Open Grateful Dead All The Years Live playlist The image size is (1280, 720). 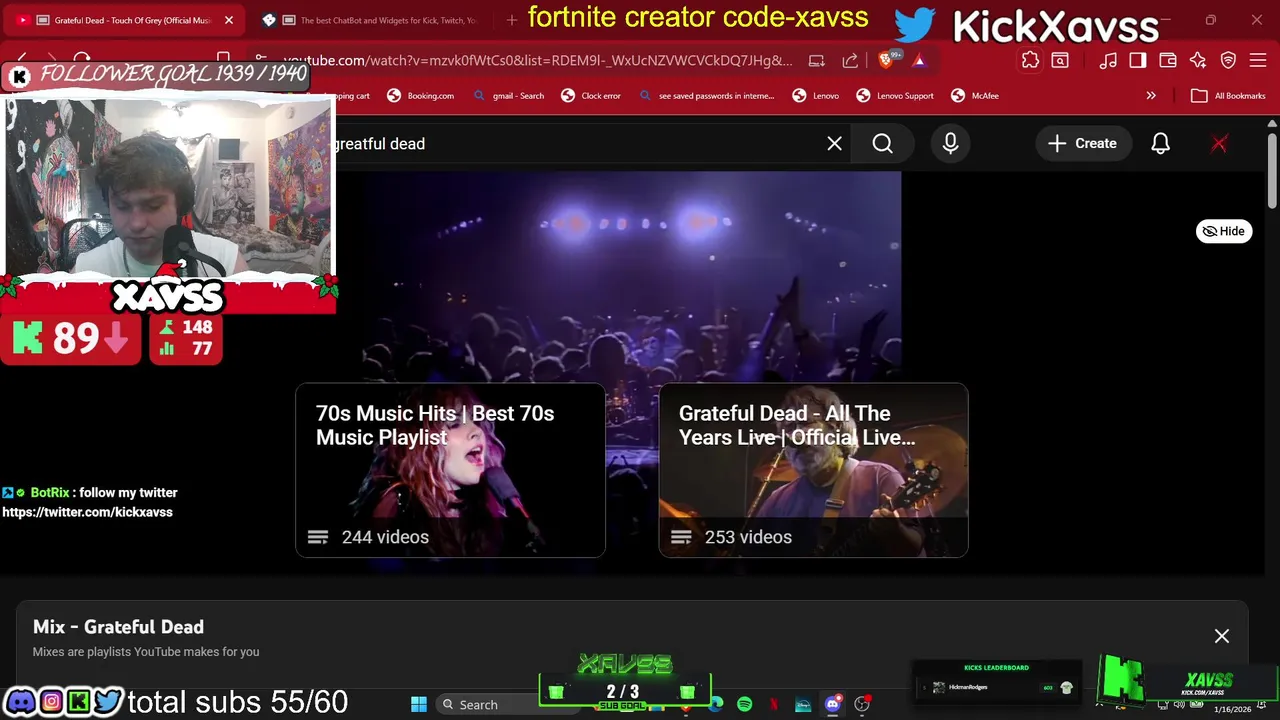point(813,470)
